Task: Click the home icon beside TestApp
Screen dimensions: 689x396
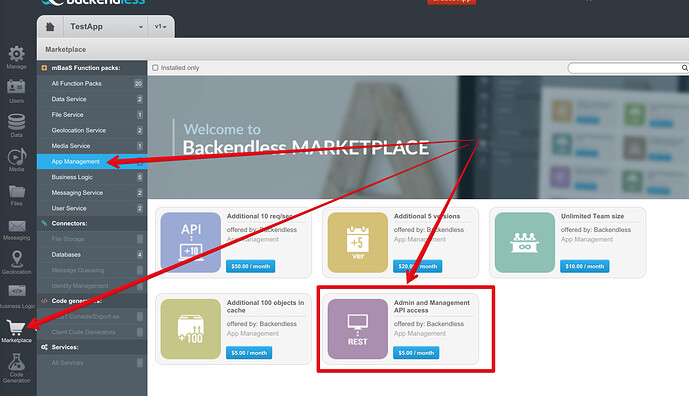Action: click(50, 27)
